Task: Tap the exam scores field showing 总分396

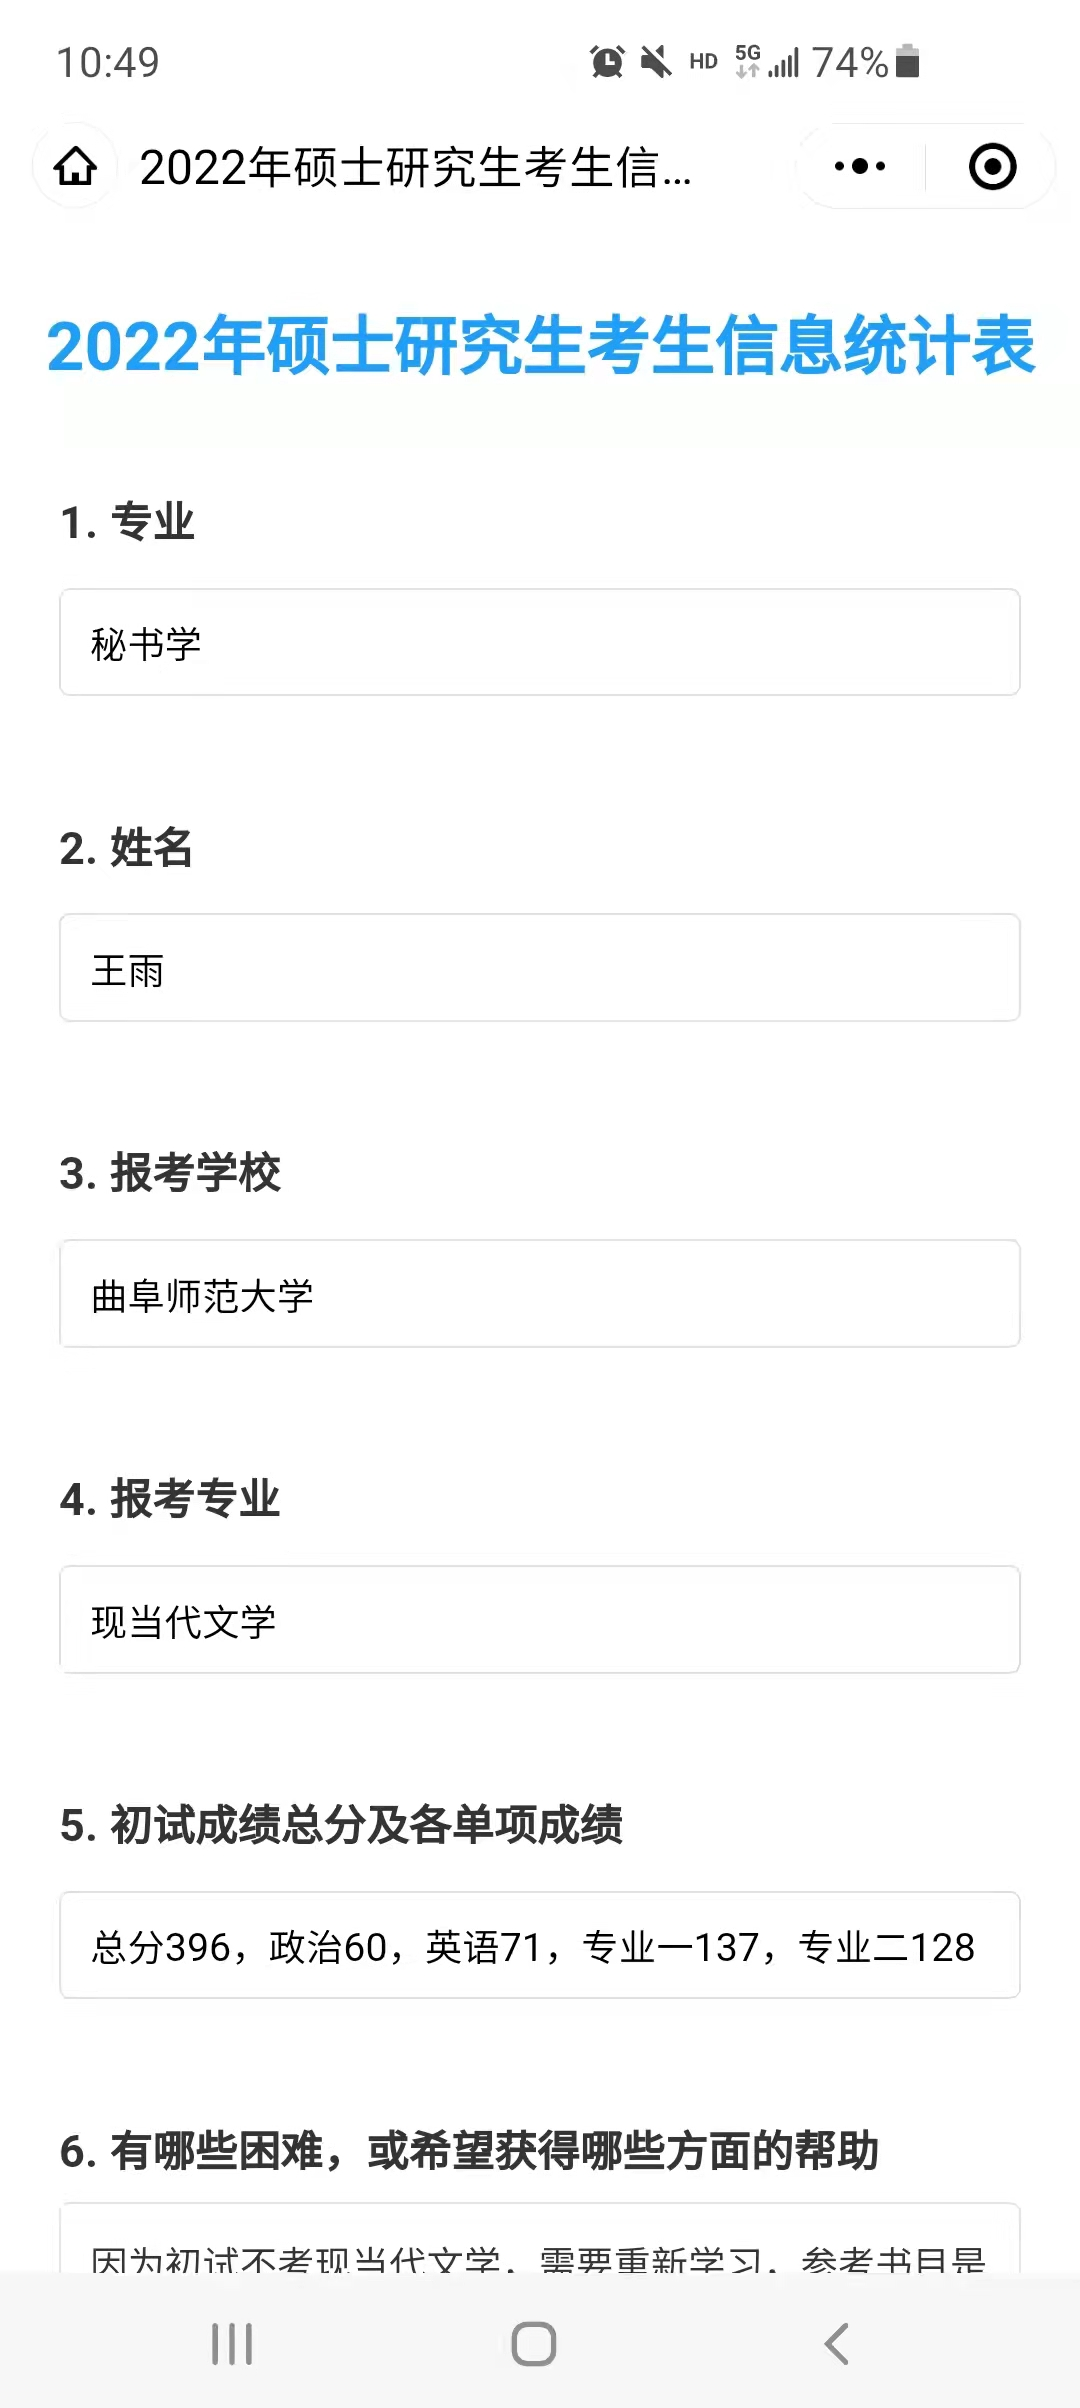Action: coord(540,1946)
